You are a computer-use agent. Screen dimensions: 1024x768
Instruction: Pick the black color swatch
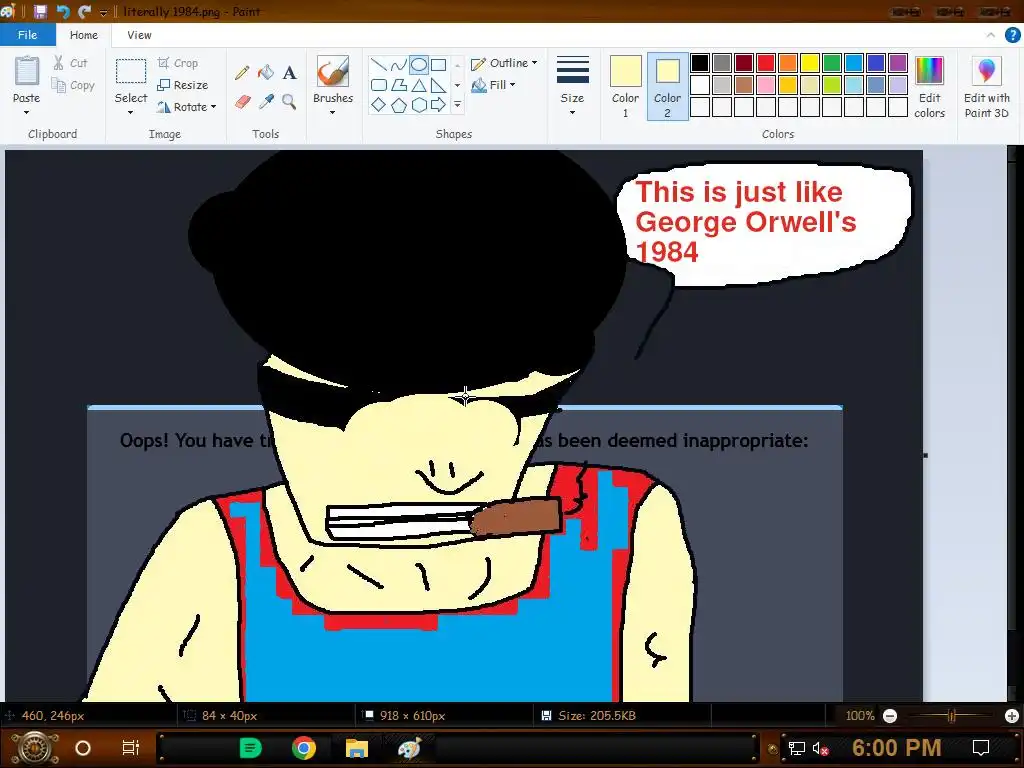pyautogui.click(x=699, y=63)
